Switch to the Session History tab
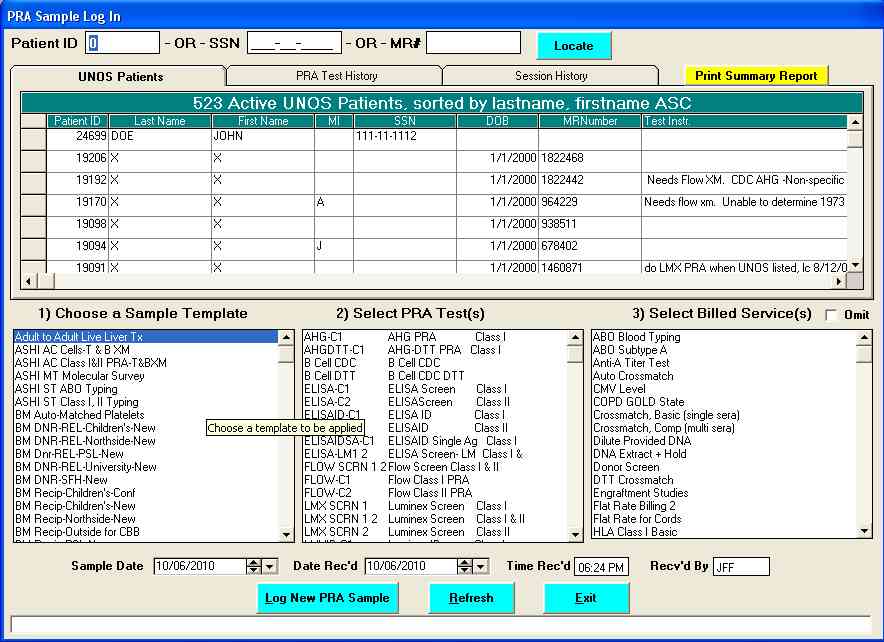 coord(551,76)
